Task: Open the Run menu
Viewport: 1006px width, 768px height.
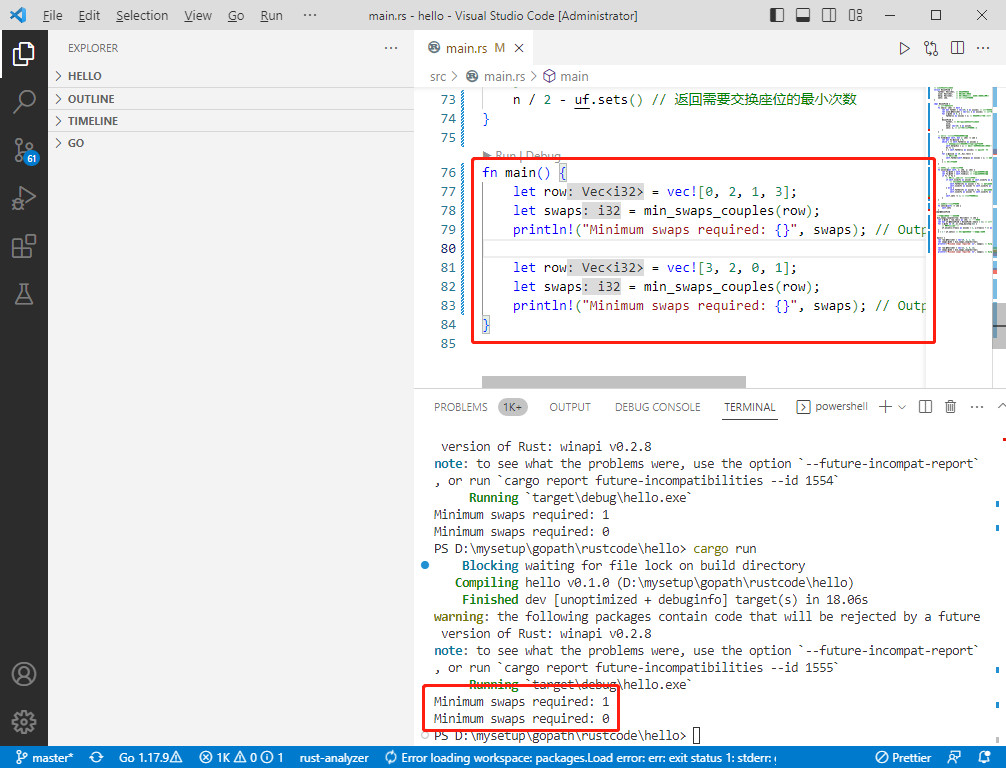Action: [271, 15]
